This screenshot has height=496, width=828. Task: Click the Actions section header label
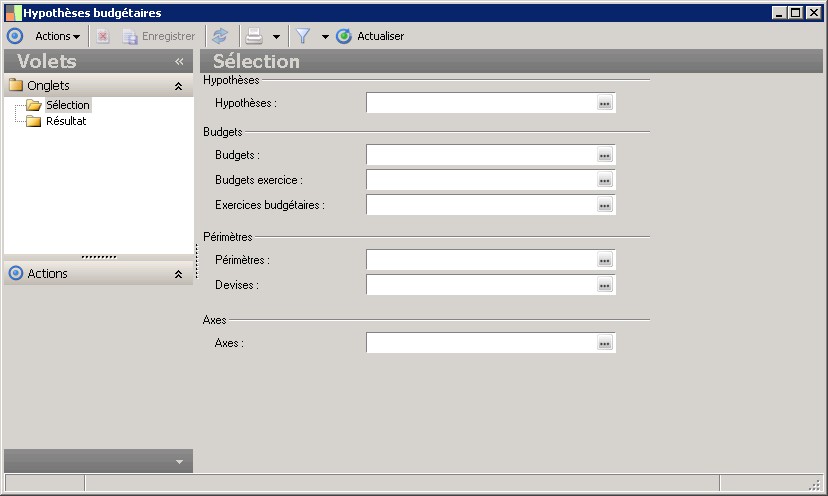[x=48, y=273]
